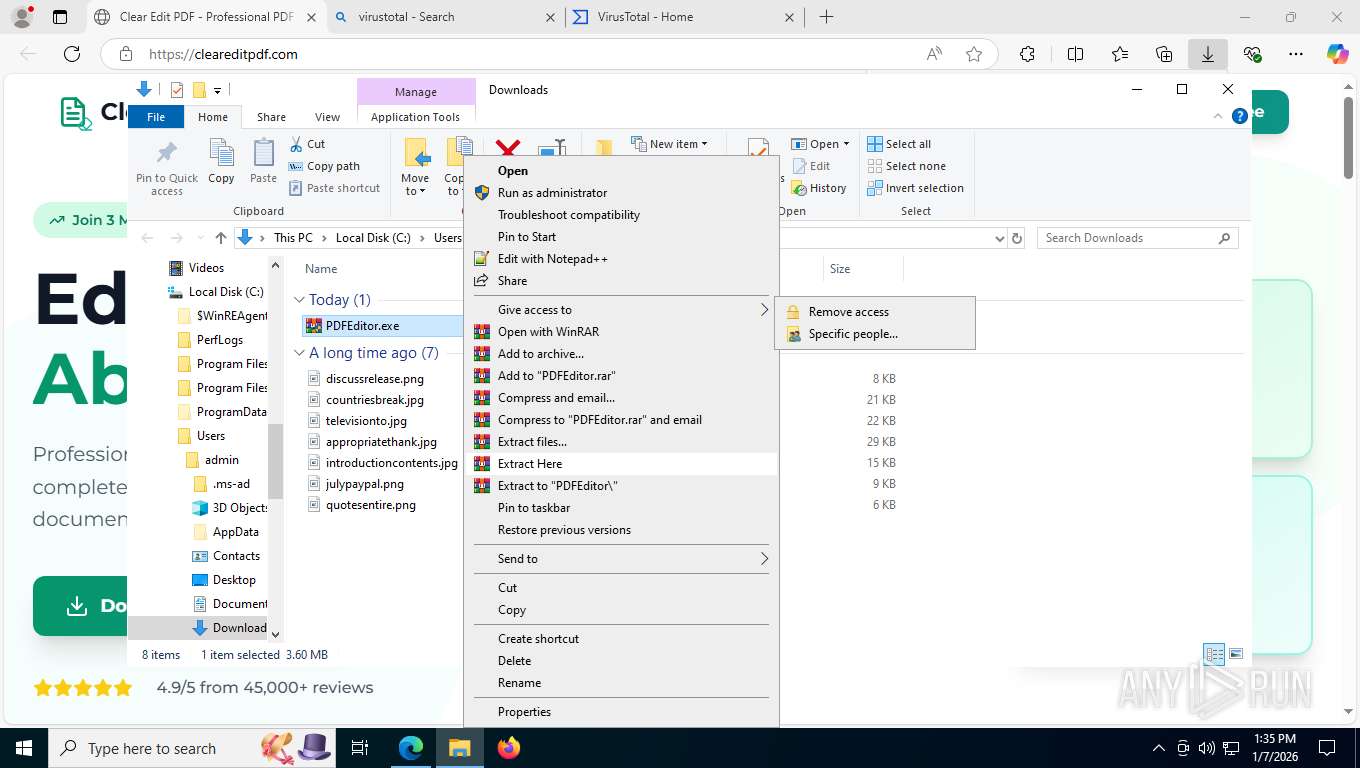The height and width of the screenshot is (768, 1360).
Task: Click Select none in ribbon
Action: 906,166
